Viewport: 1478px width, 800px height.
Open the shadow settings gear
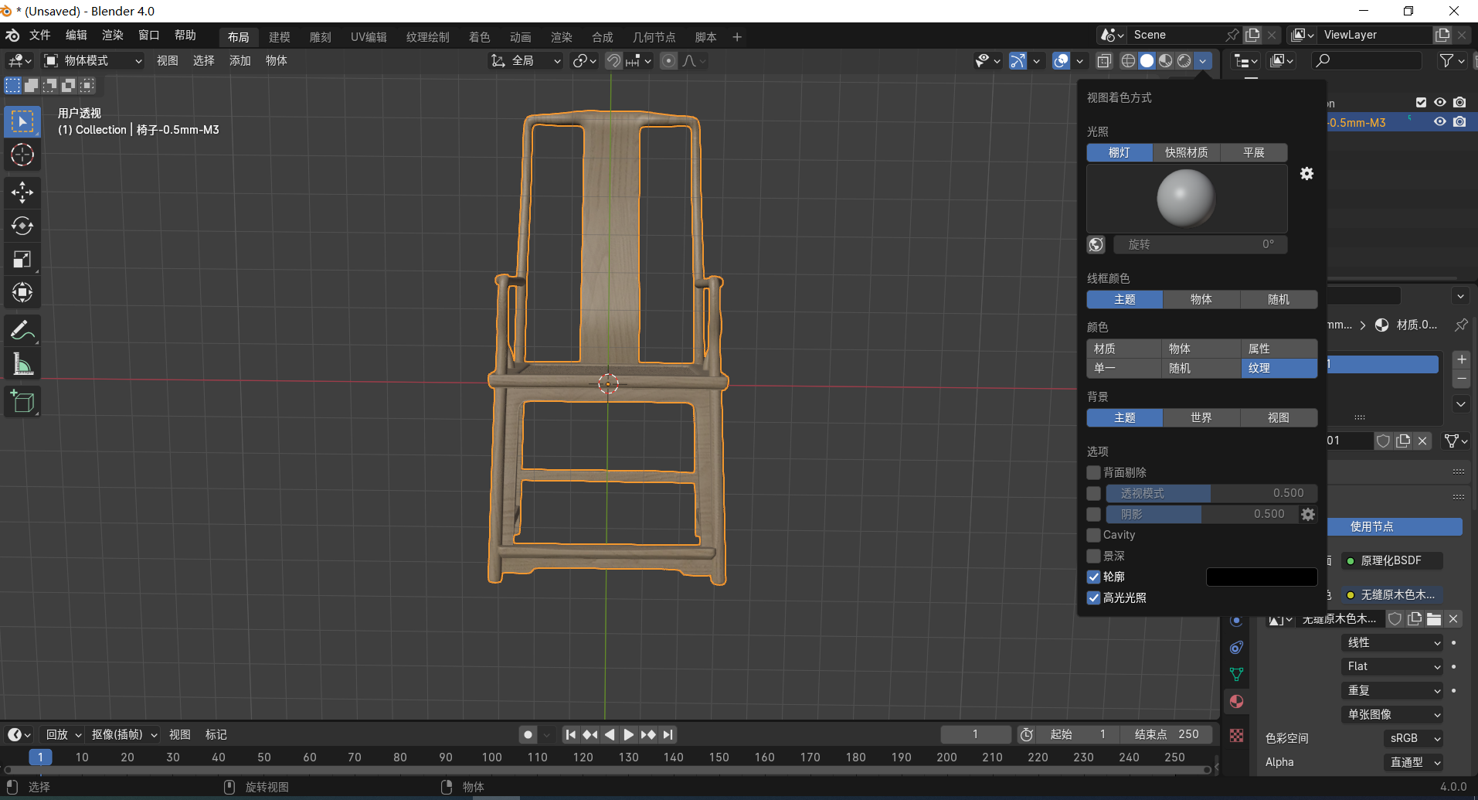click(1308, 514)
